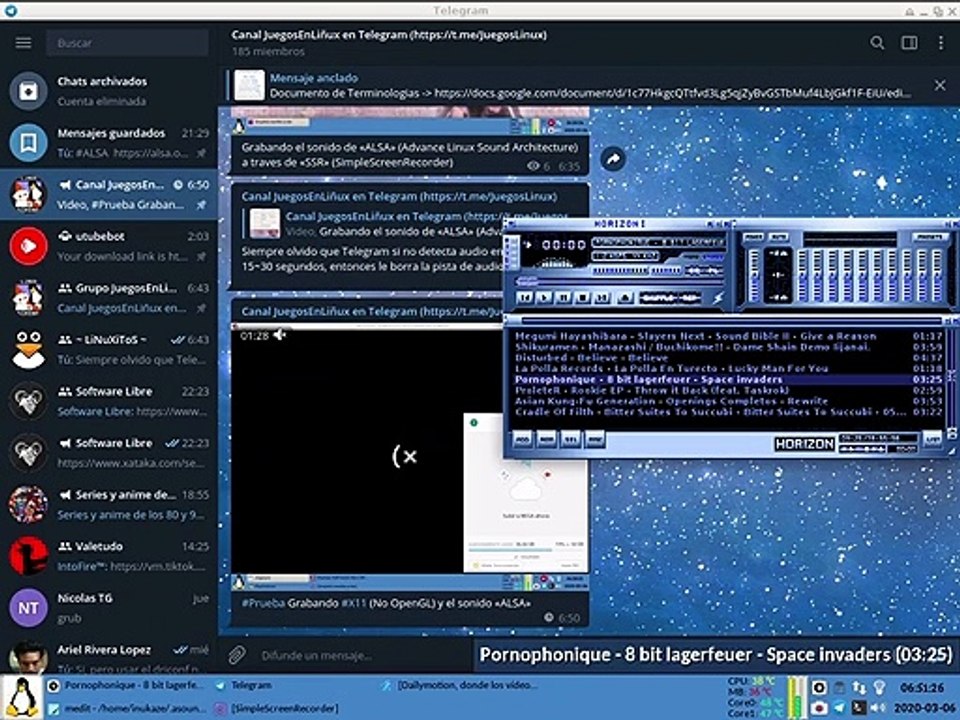Switch to SimpleScreenRecorder taskbar entry
The image size is (960, 720).
point(276,708)
